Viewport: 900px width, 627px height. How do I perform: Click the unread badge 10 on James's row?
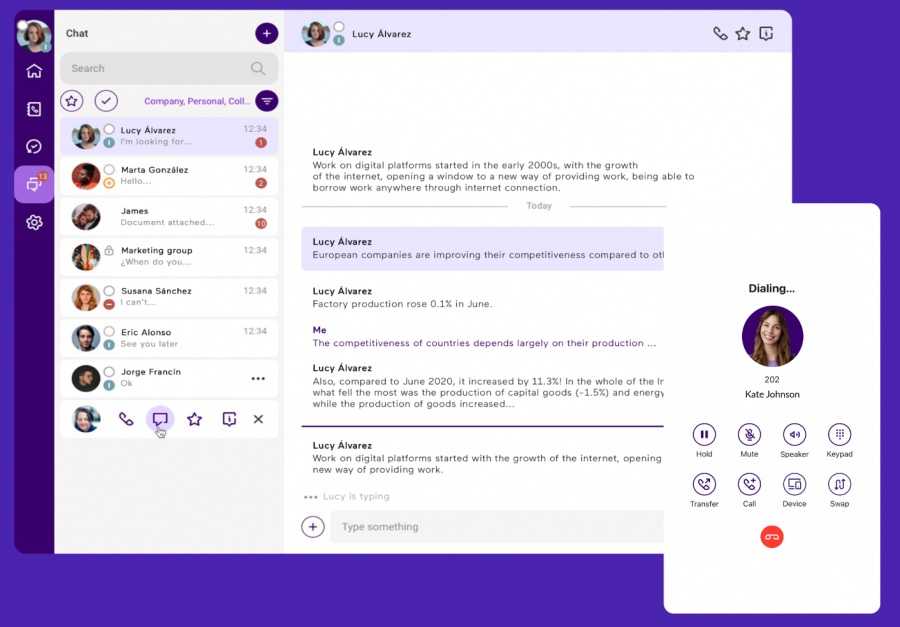261,223
